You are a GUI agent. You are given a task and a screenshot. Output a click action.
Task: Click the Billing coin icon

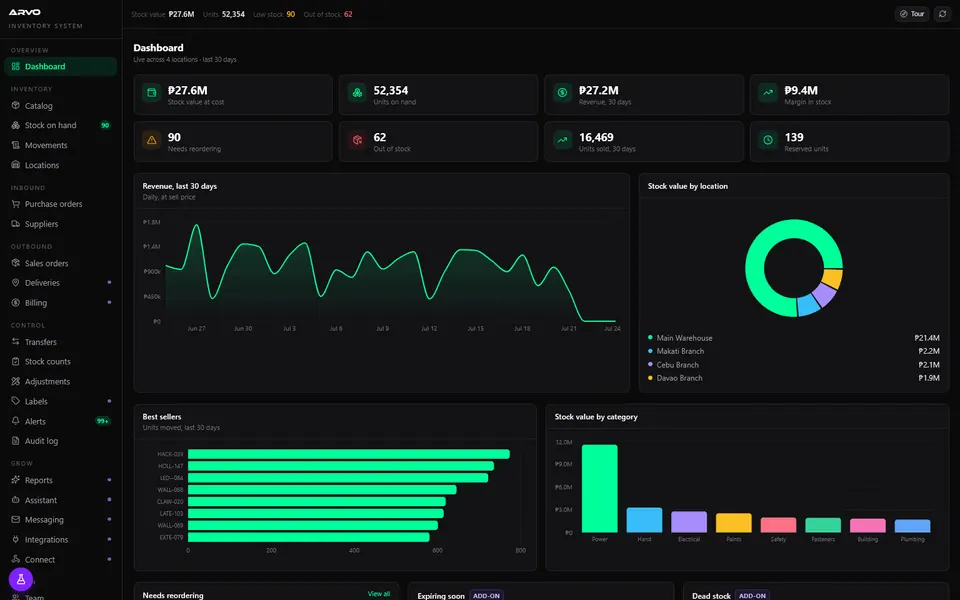point(16,302)
